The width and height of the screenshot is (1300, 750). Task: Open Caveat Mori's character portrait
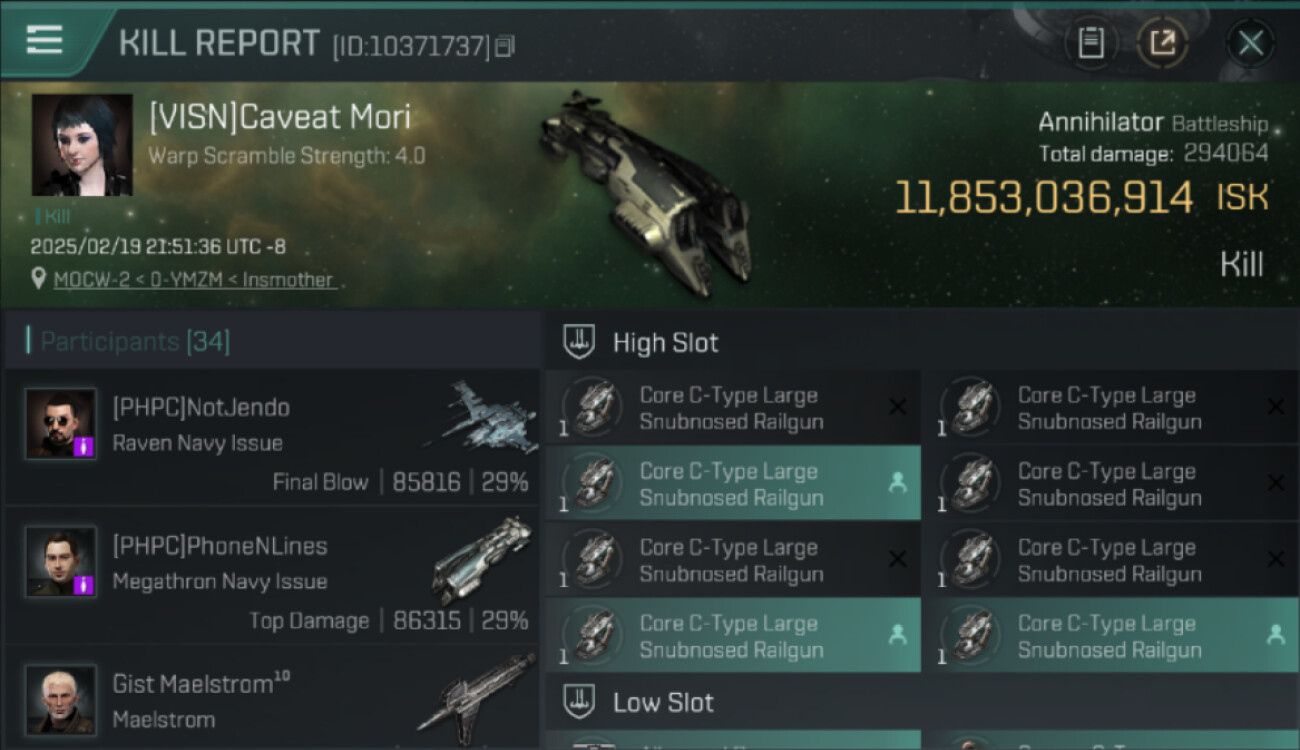point(82,145)
